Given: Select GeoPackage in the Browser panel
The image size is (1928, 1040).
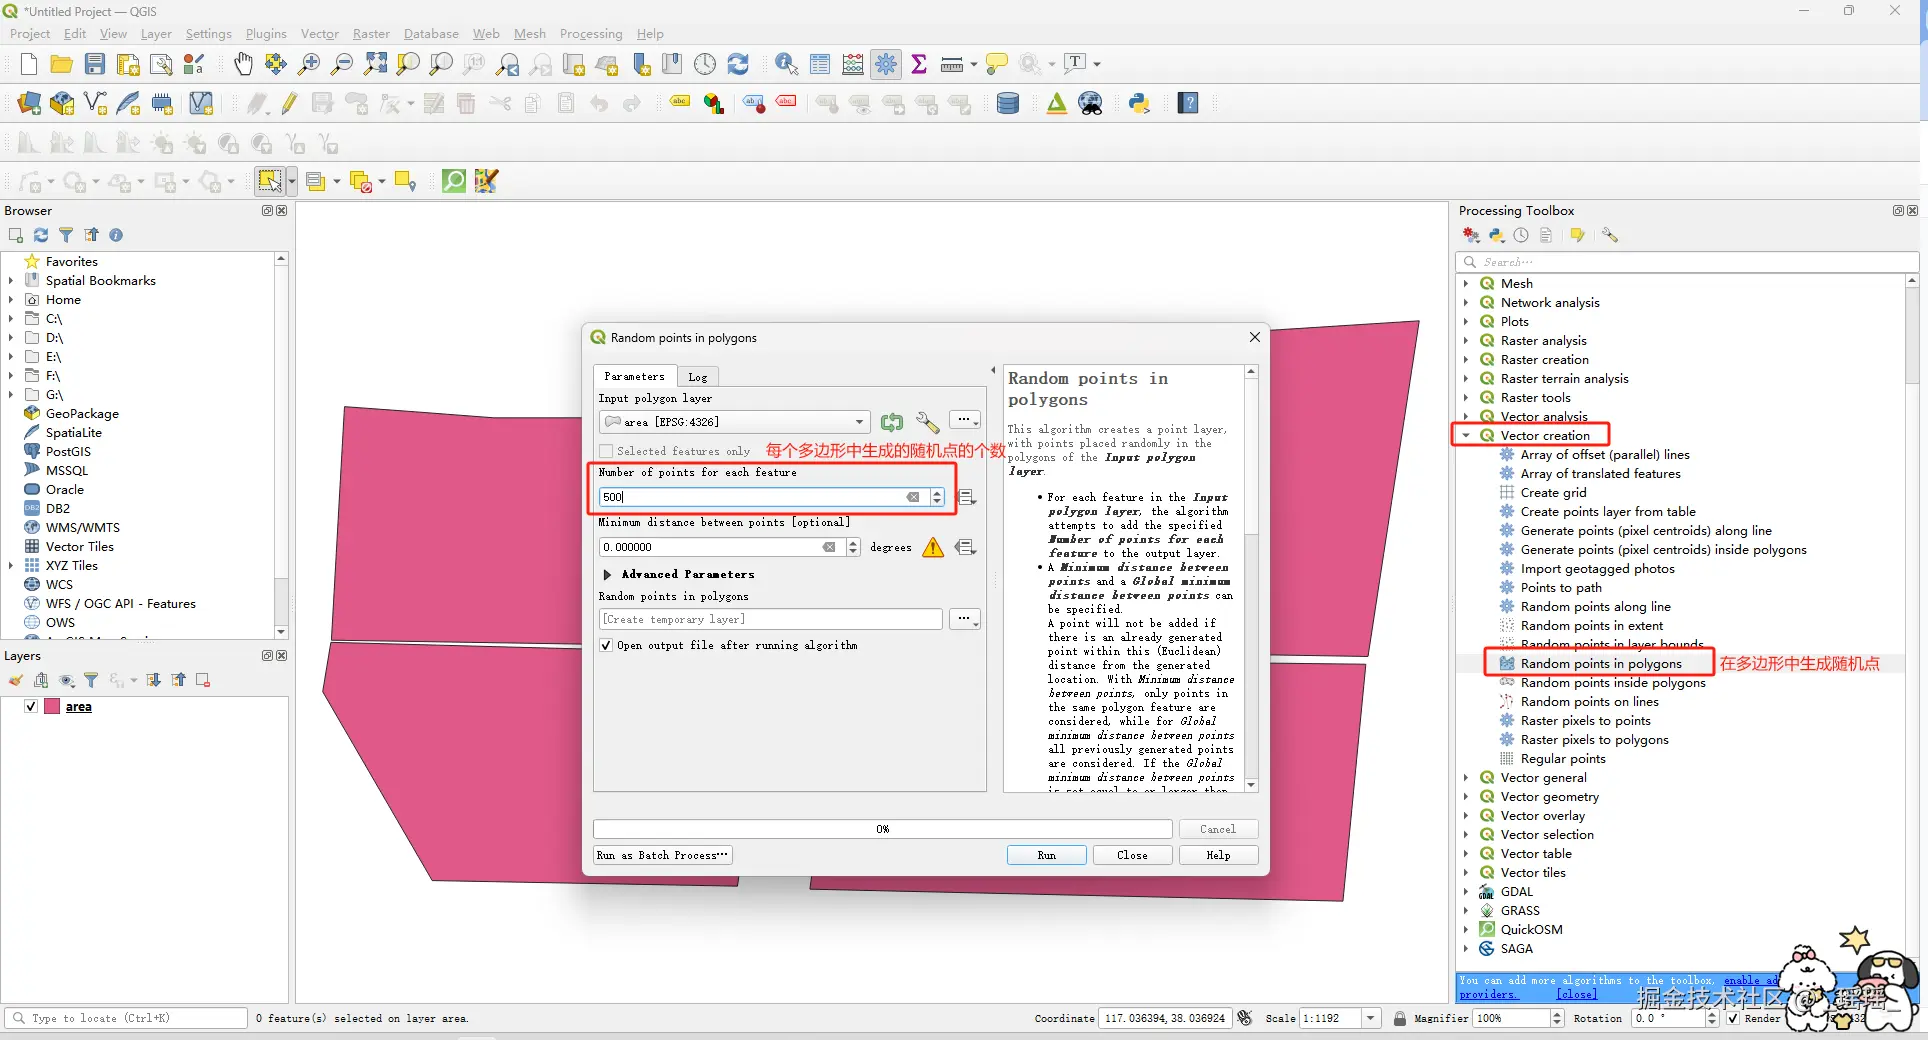Looking at the screenshot, I should [x=82, y=413].
